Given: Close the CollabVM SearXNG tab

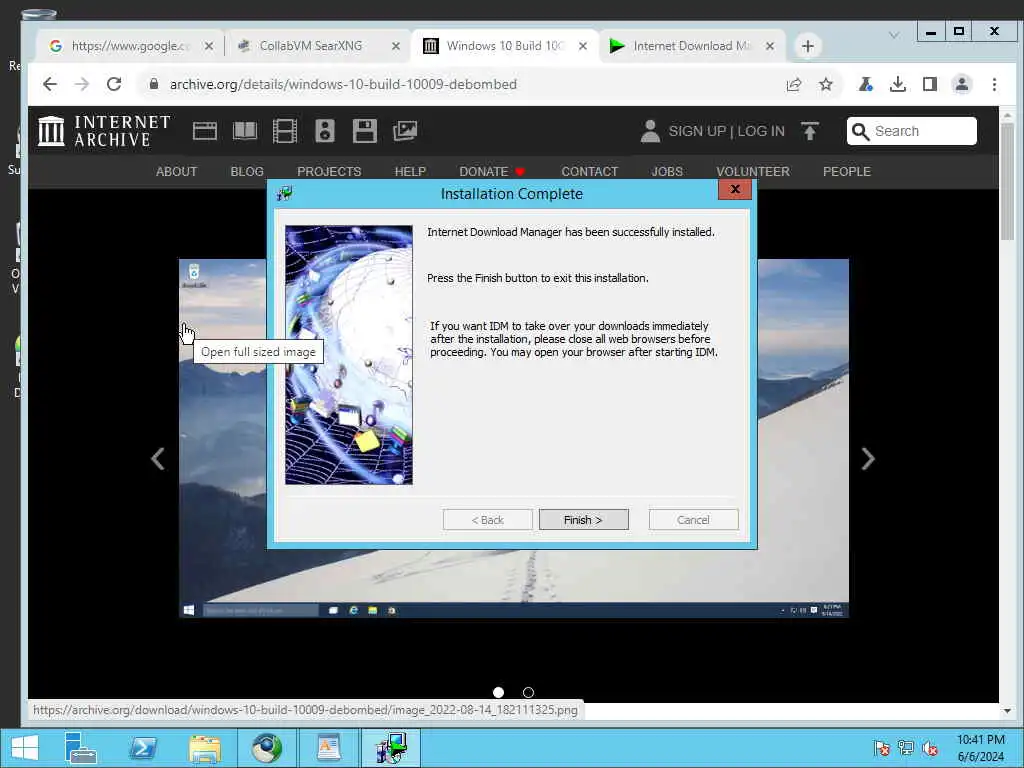Looking at the screenshot, I should 396,46.
